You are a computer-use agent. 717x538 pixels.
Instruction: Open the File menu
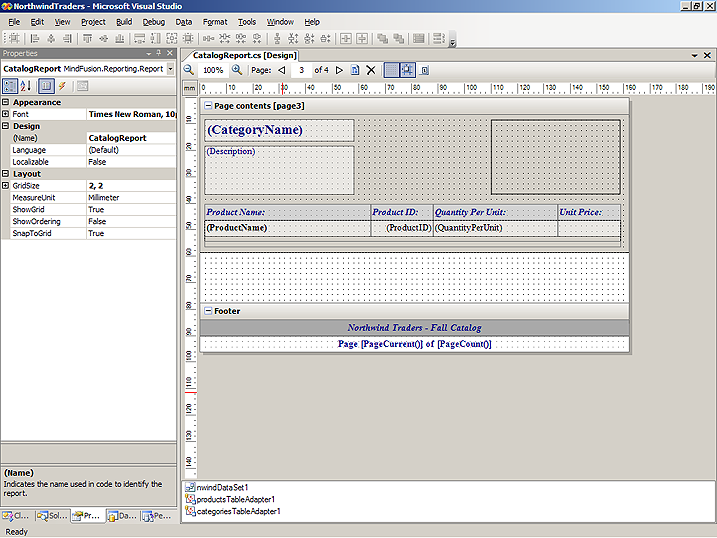coord(14,21)
